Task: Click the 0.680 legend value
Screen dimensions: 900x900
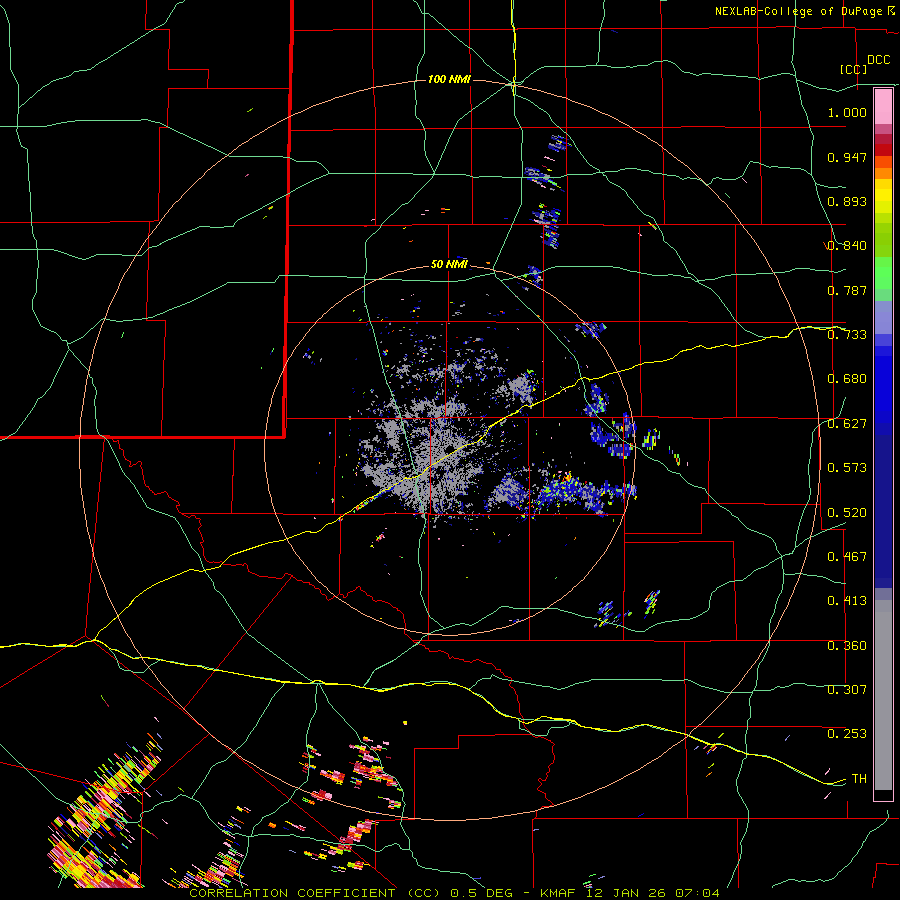Action: coord(847,379)
